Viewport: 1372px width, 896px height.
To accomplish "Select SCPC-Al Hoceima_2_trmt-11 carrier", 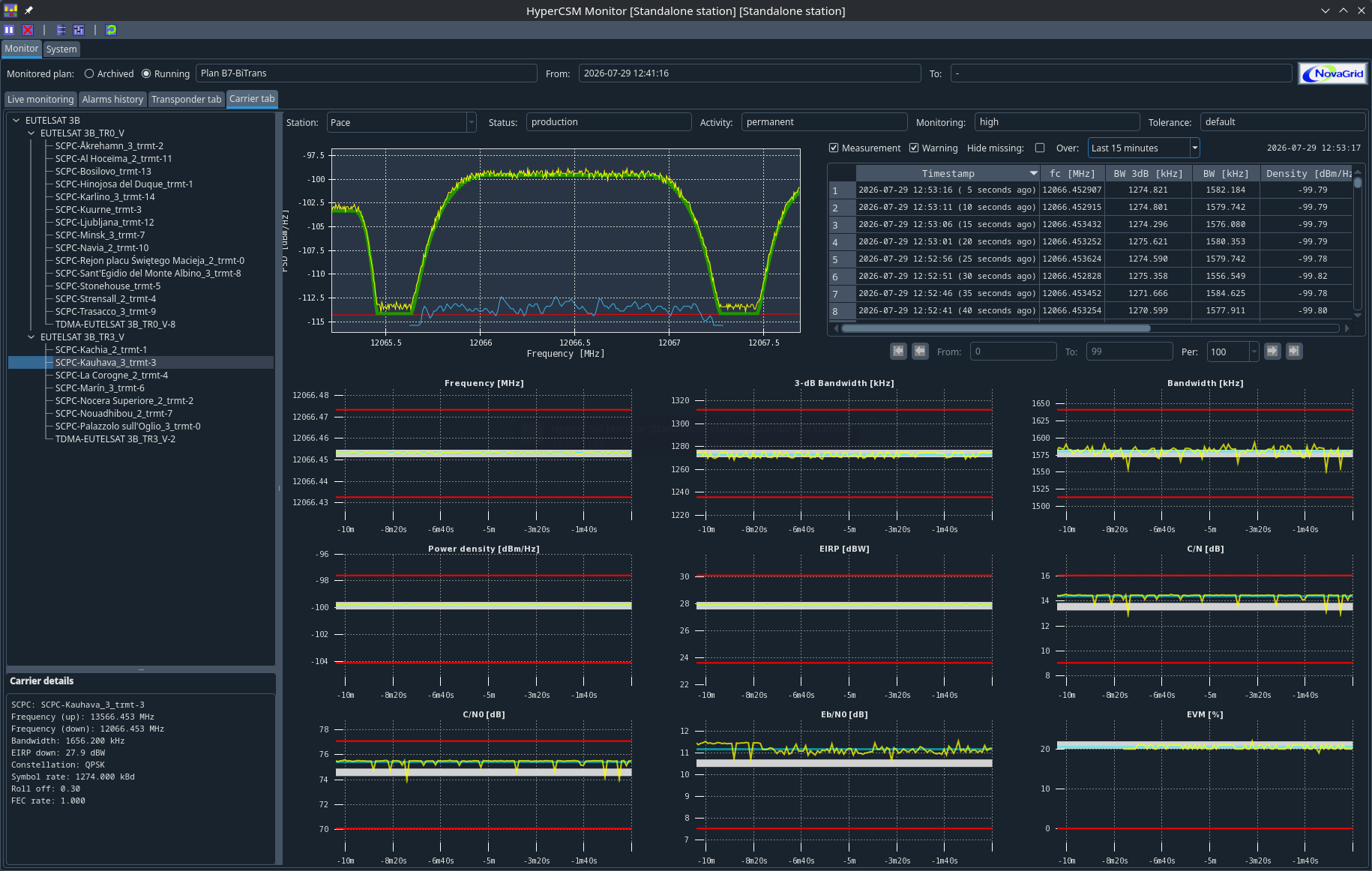I will 114,158.
